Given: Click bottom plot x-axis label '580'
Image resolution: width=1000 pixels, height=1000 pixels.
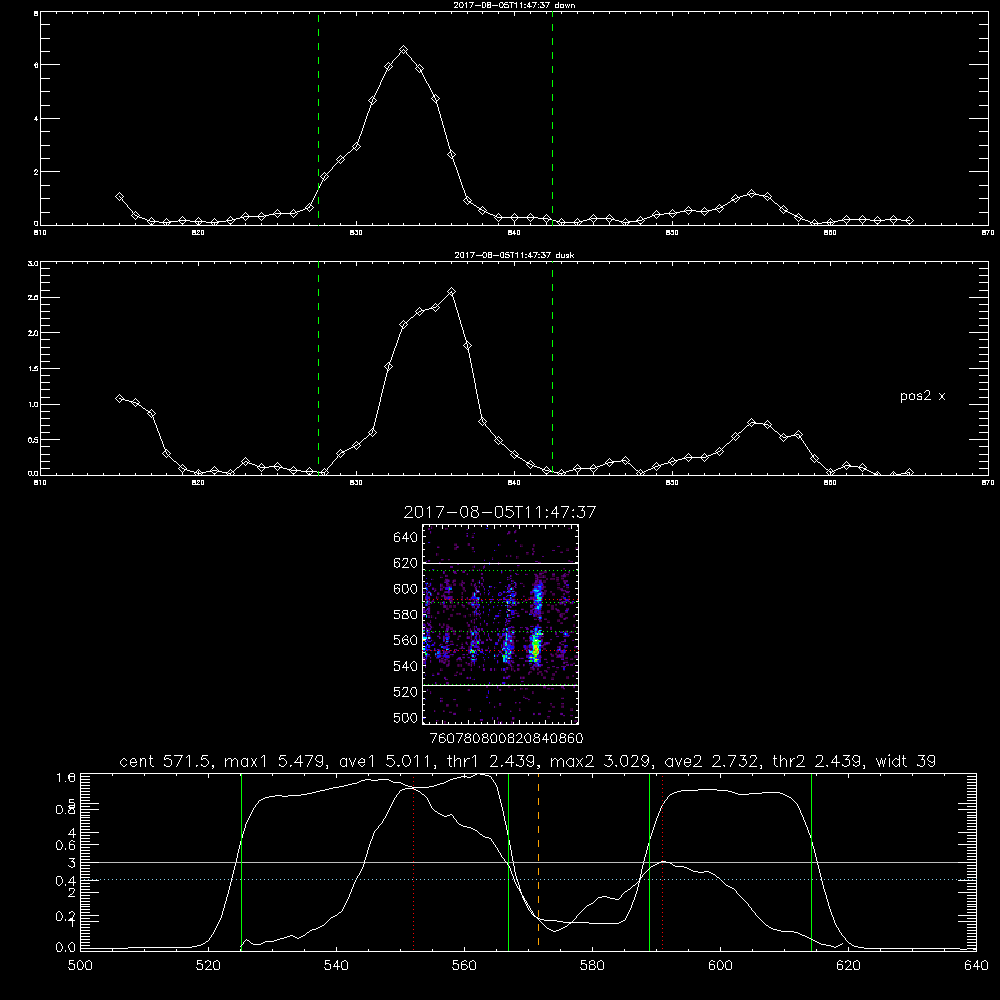Looking at the screenshot, I should [592, 966].
